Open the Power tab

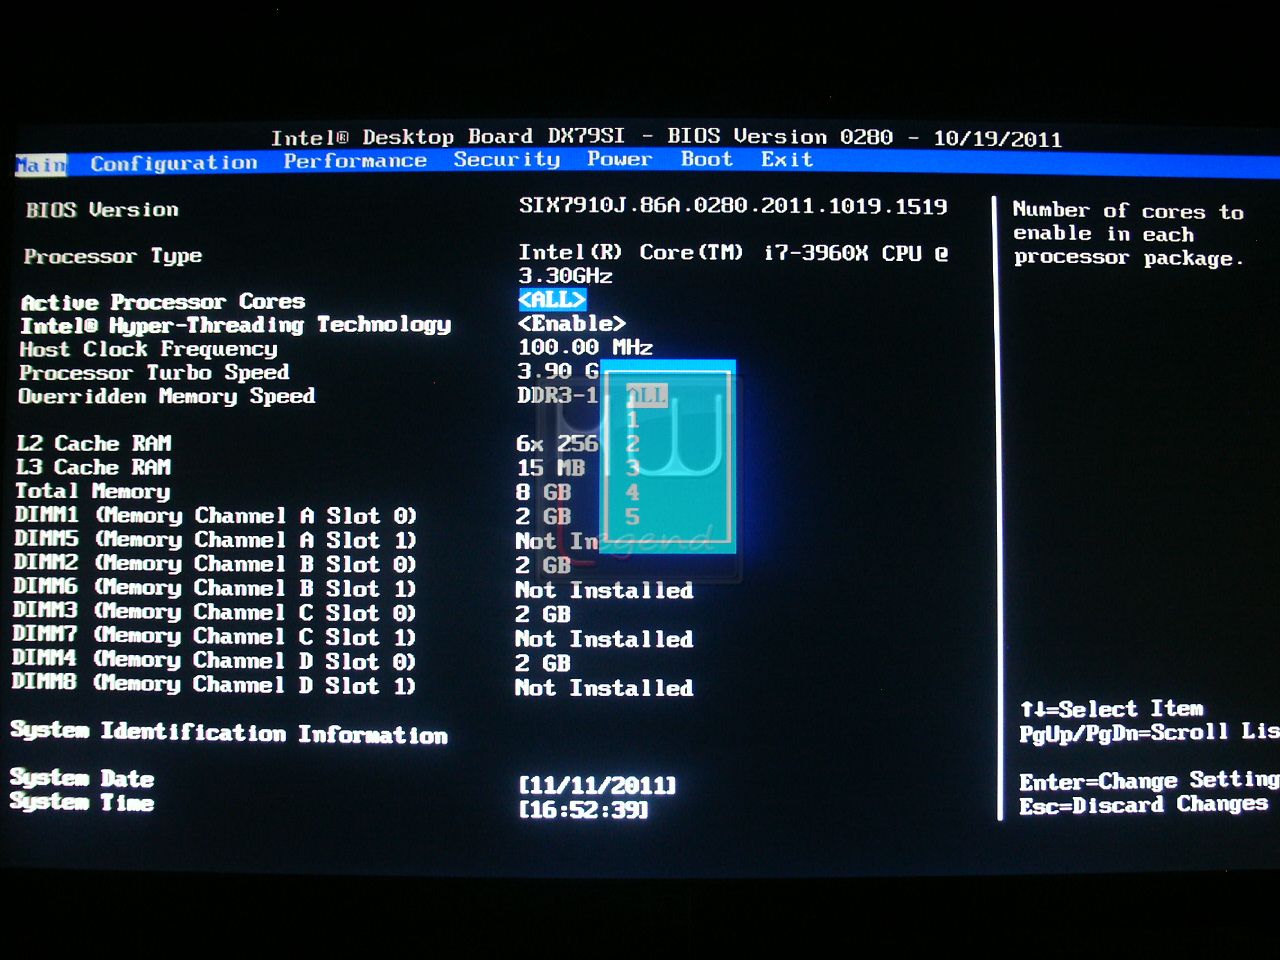tap(619, 159)
